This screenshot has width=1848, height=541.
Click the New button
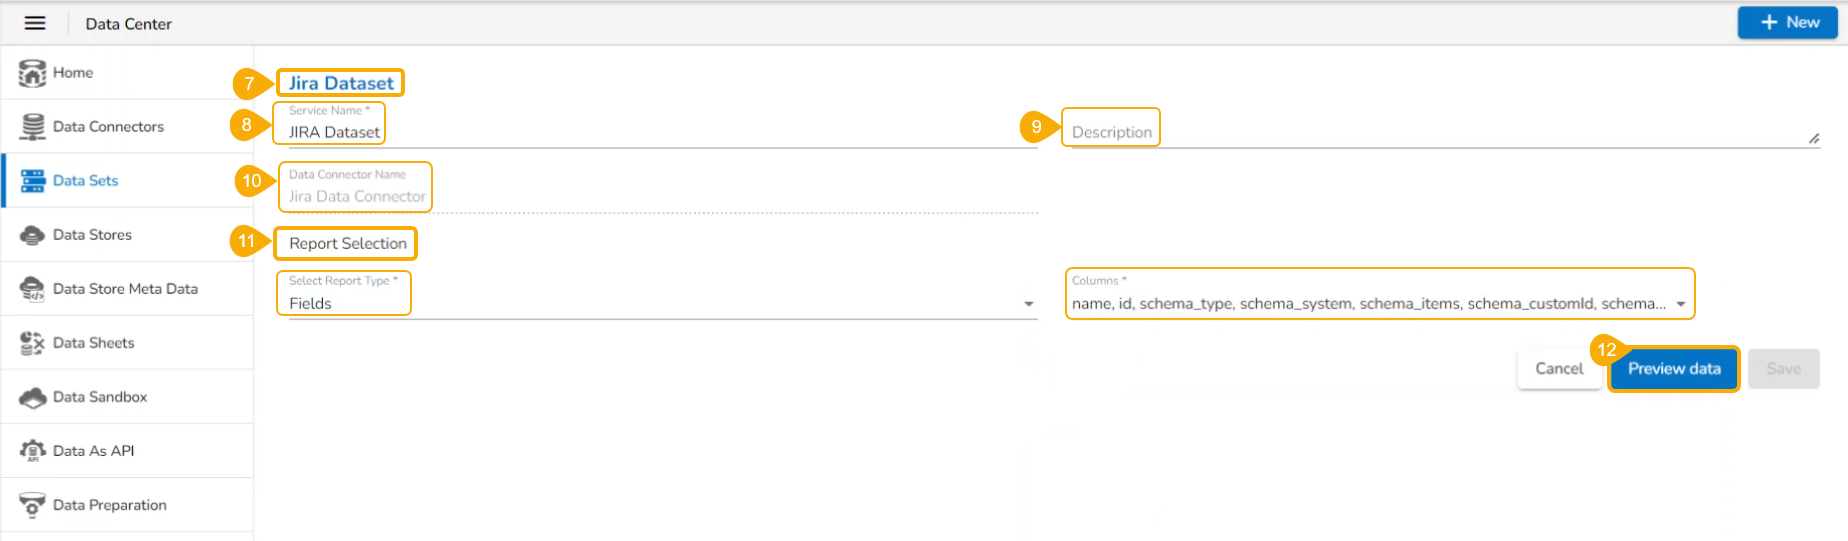tap(1788, 22)
